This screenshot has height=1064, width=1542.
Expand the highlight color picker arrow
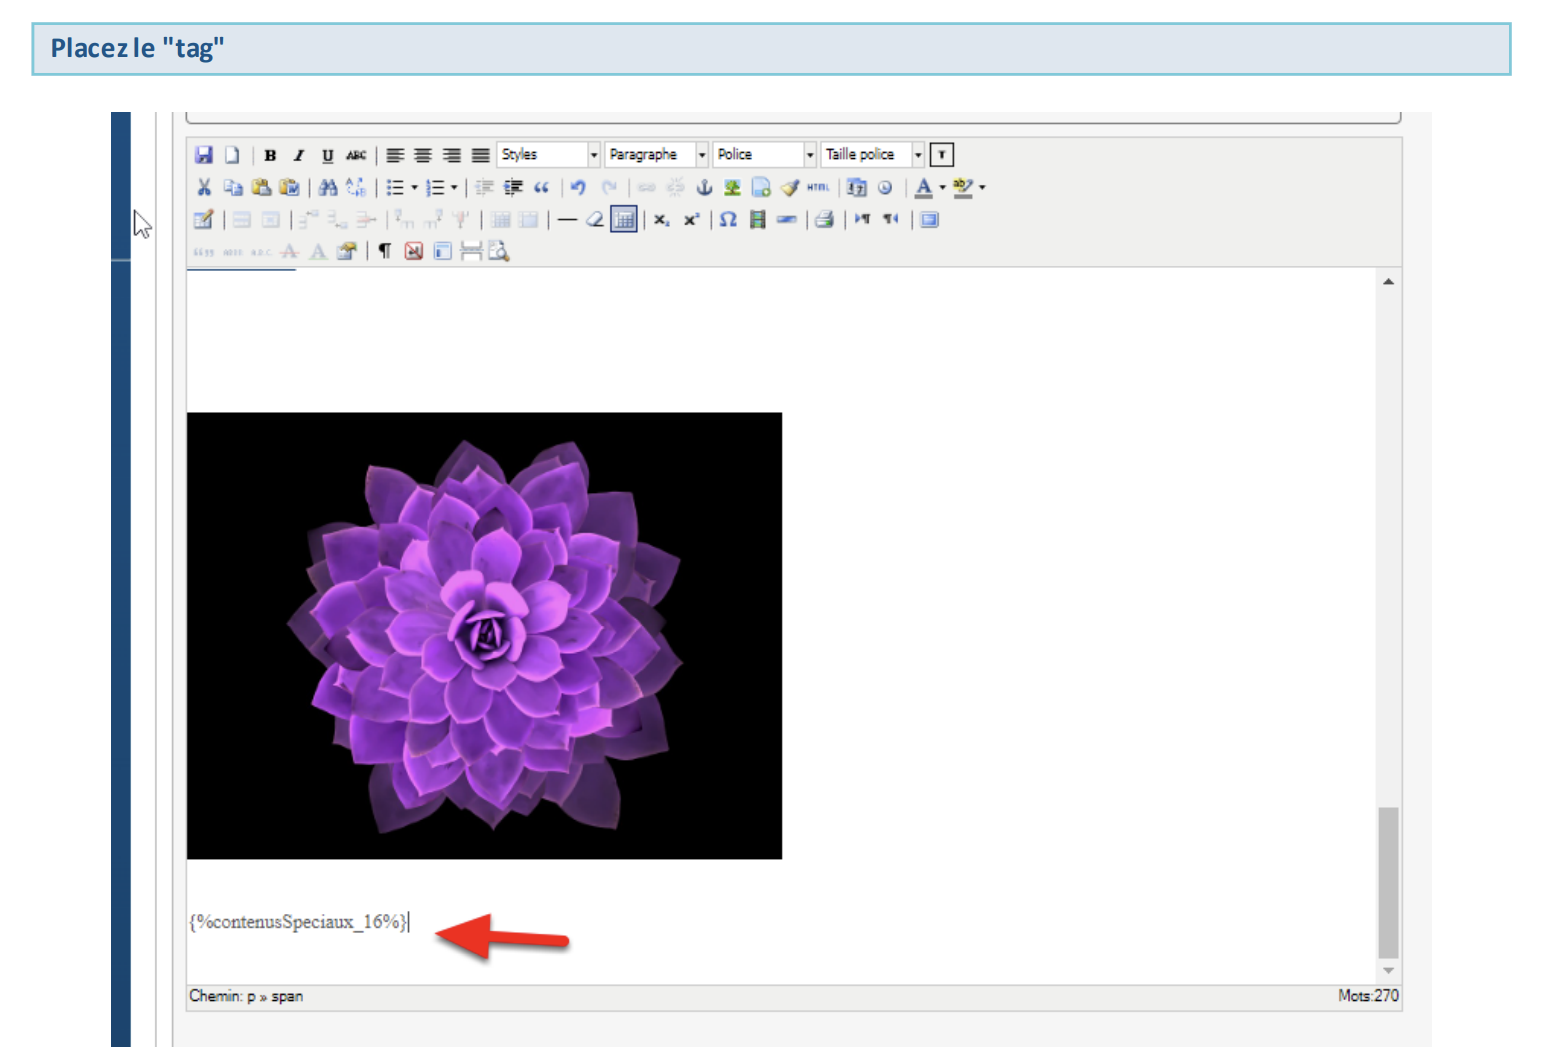pos(982,187)
